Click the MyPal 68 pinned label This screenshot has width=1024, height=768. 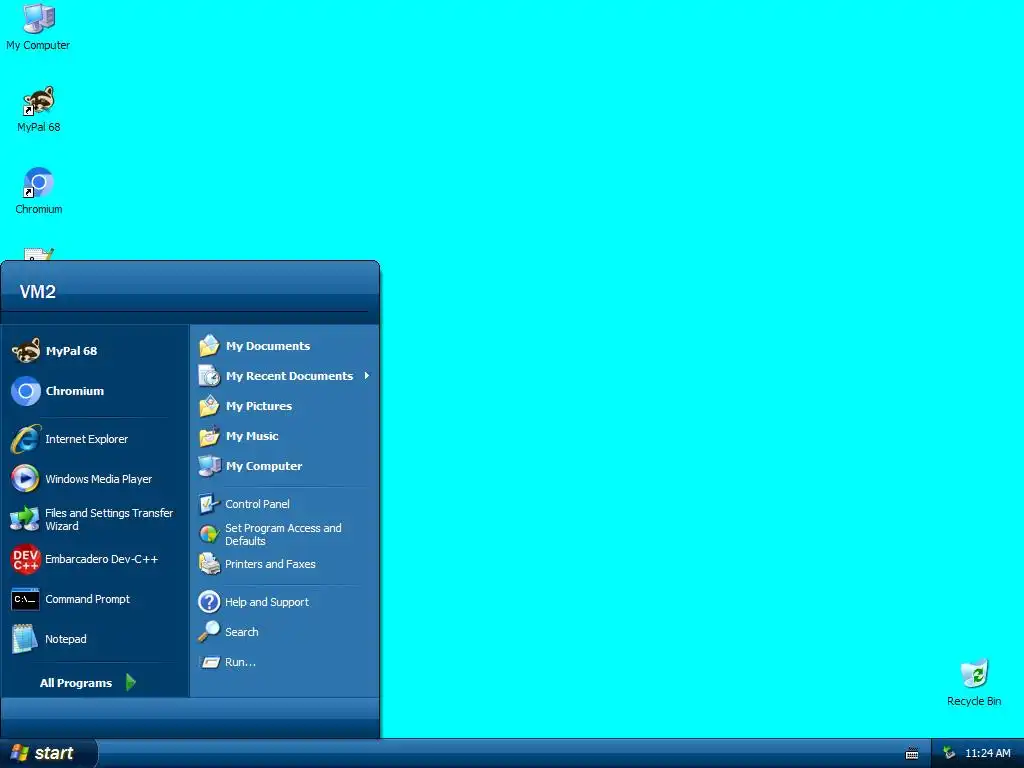pos(71,351)
